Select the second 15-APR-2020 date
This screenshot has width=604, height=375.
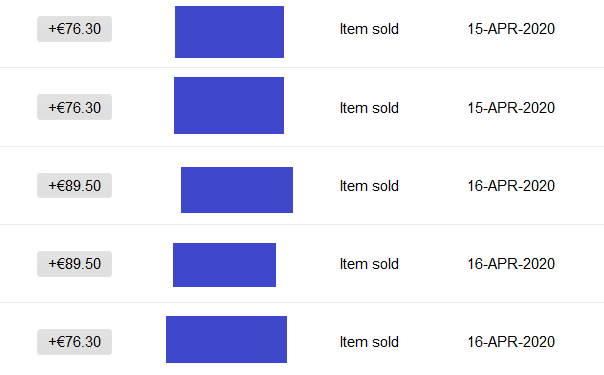[511, 108]
